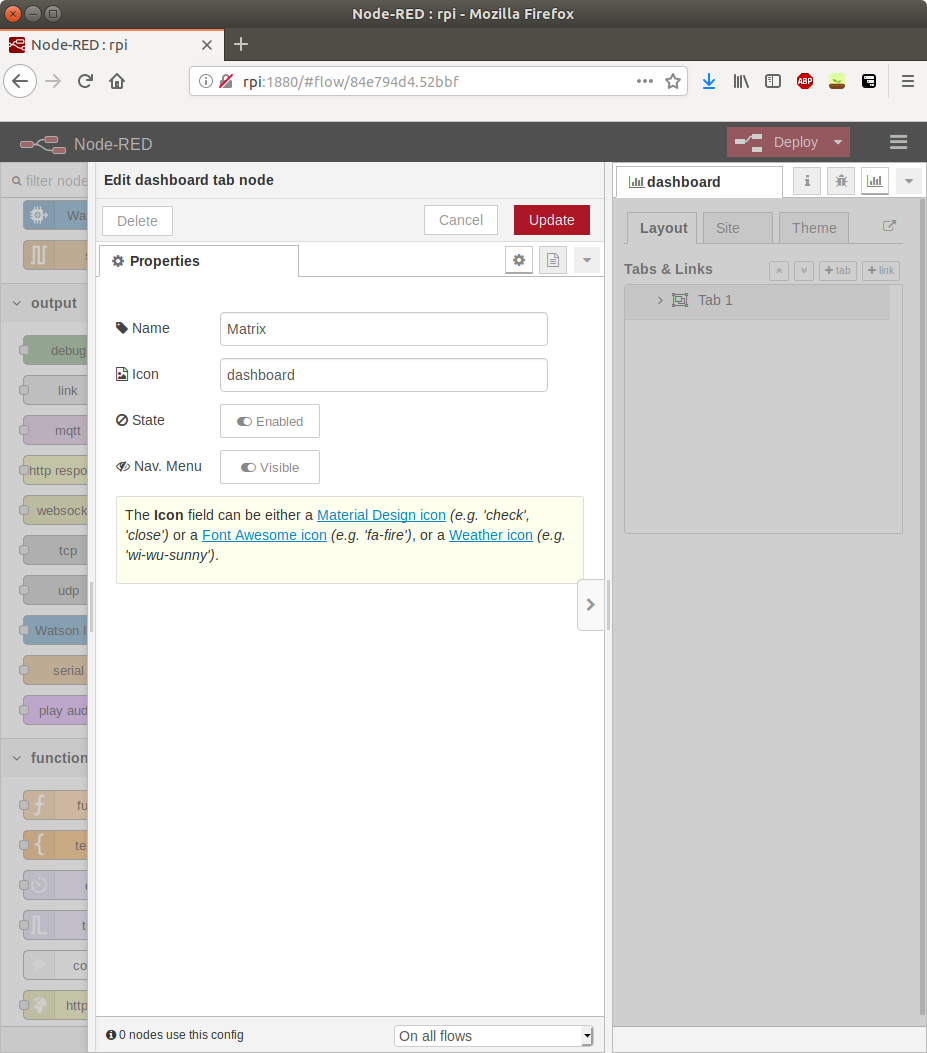
Task: Open the Firefox hamburger menu
Action: [x=908, y=81]
